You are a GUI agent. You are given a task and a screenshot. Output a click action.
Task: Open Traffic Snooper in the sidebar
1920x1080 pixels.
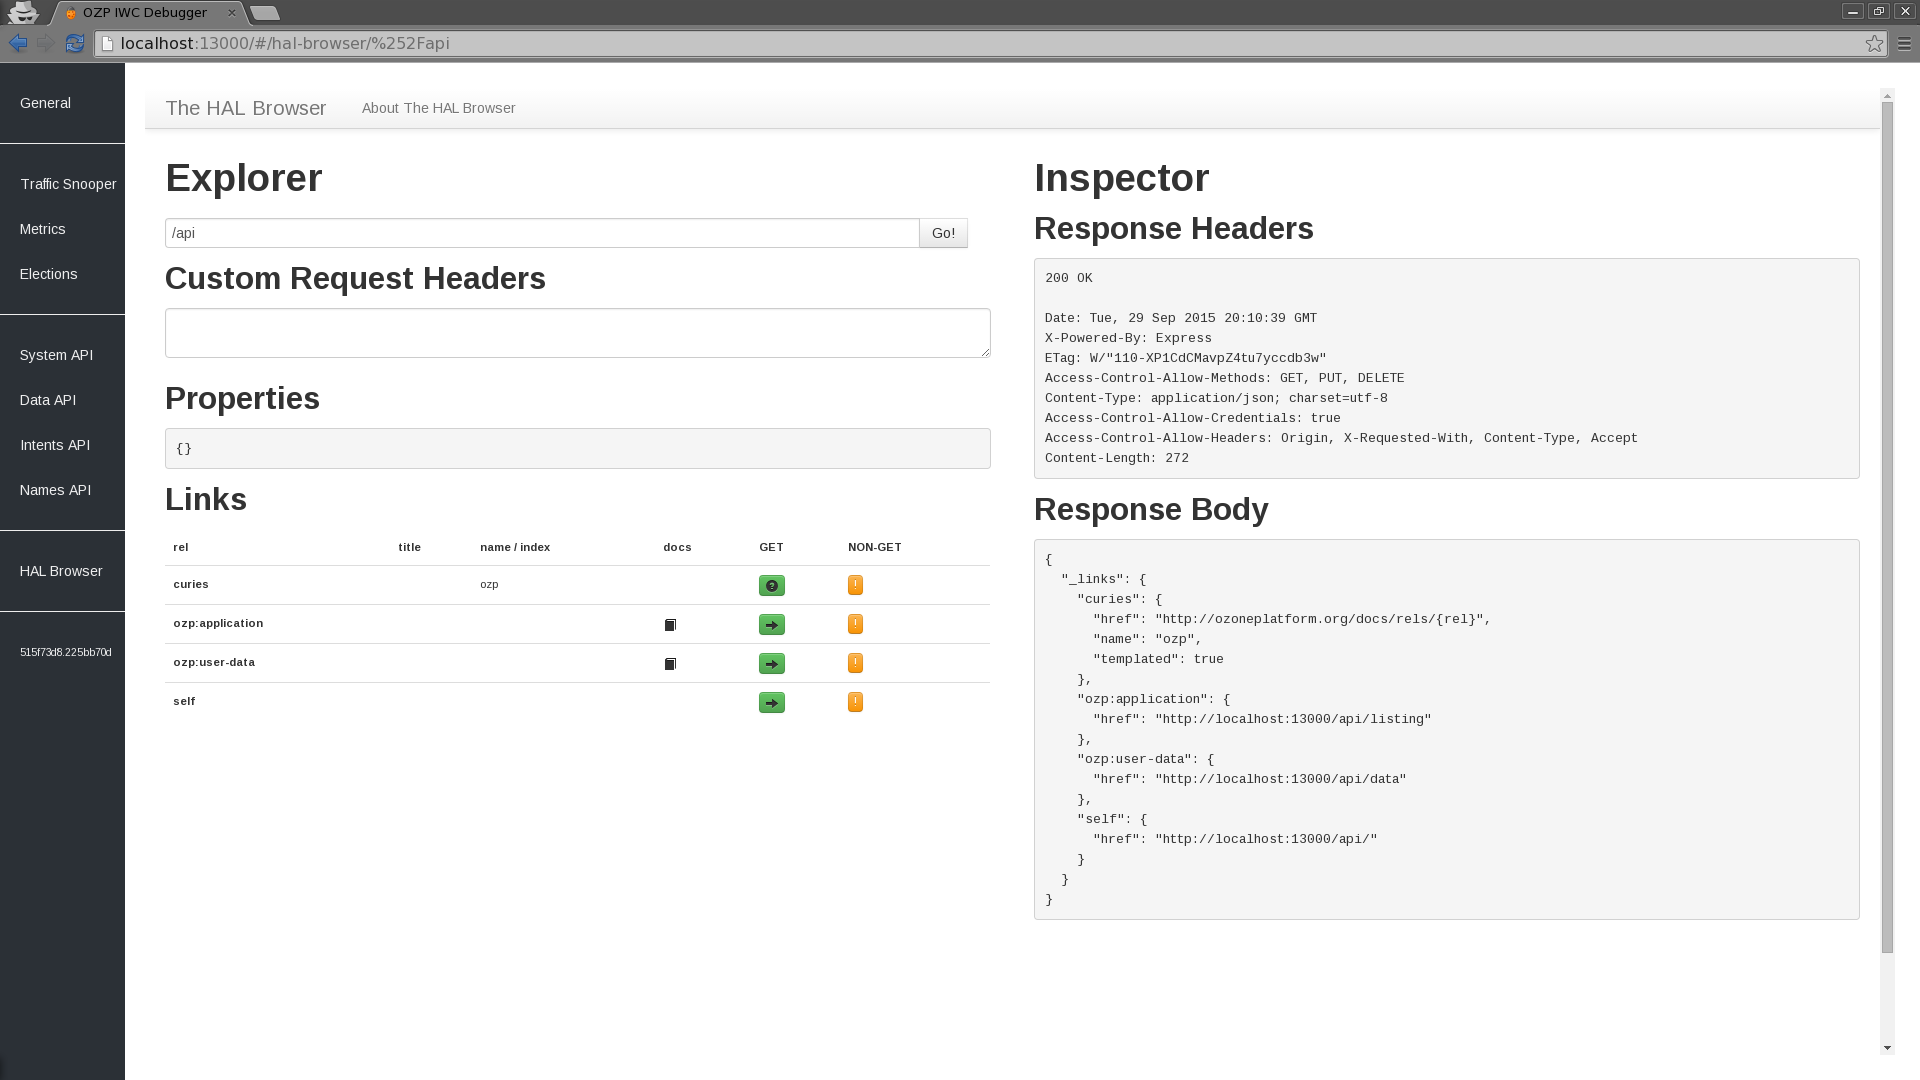[x=68, y=184]
